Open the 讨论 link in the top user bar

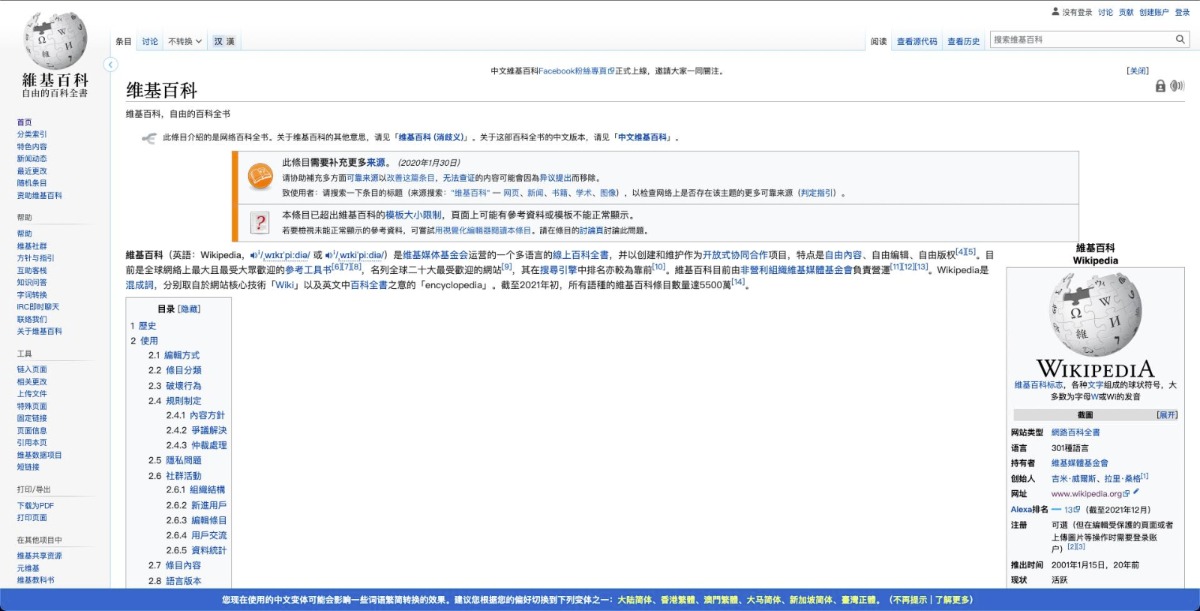coord(1105,12)
